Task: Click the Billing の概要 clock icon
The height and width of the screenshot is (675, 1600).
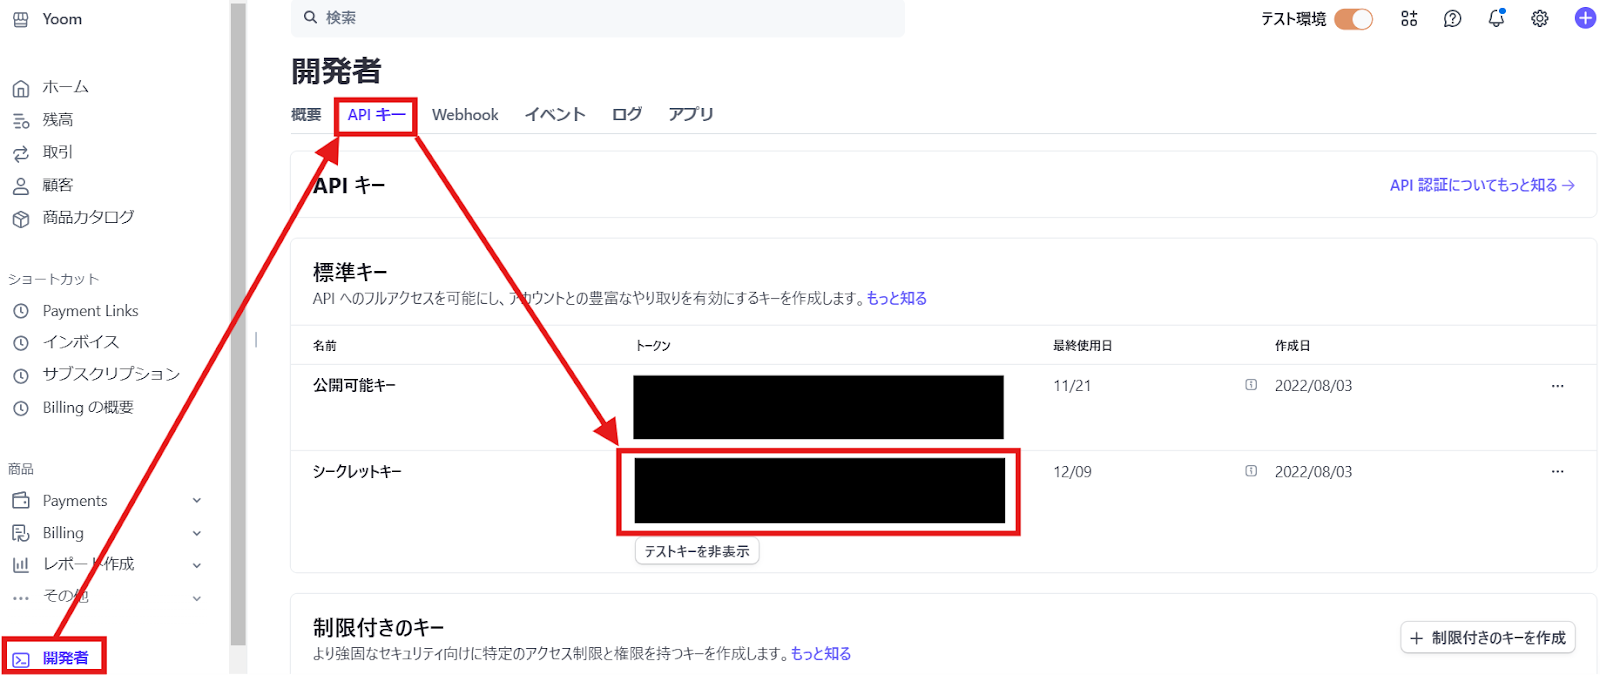Action: (20, 408)
